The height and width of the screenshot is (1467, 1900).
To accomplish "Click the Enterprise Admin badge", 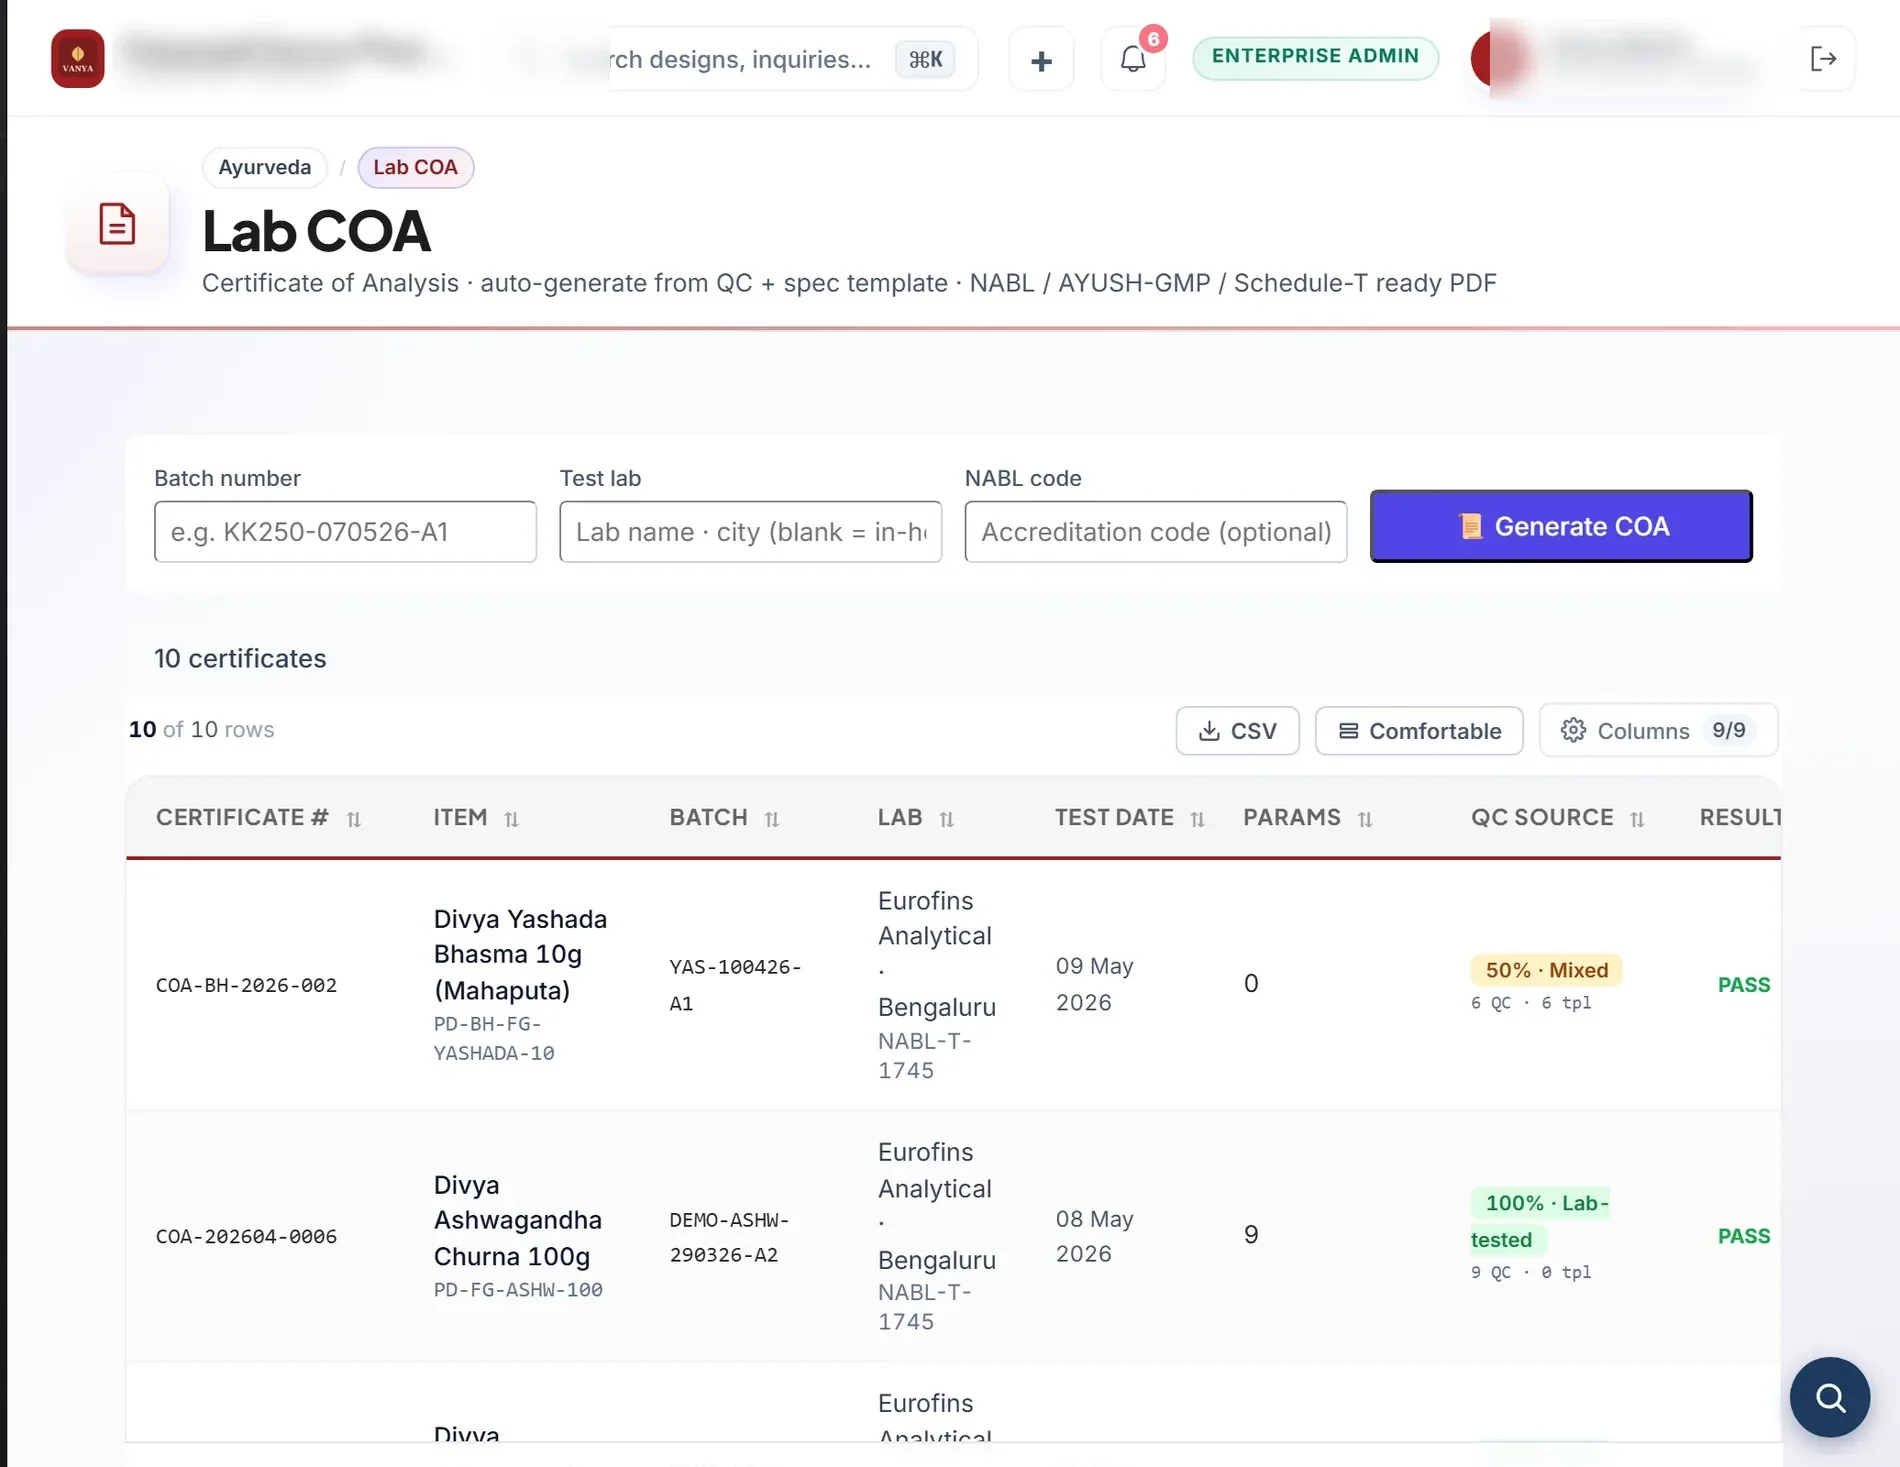I will tap(1315, 57).
